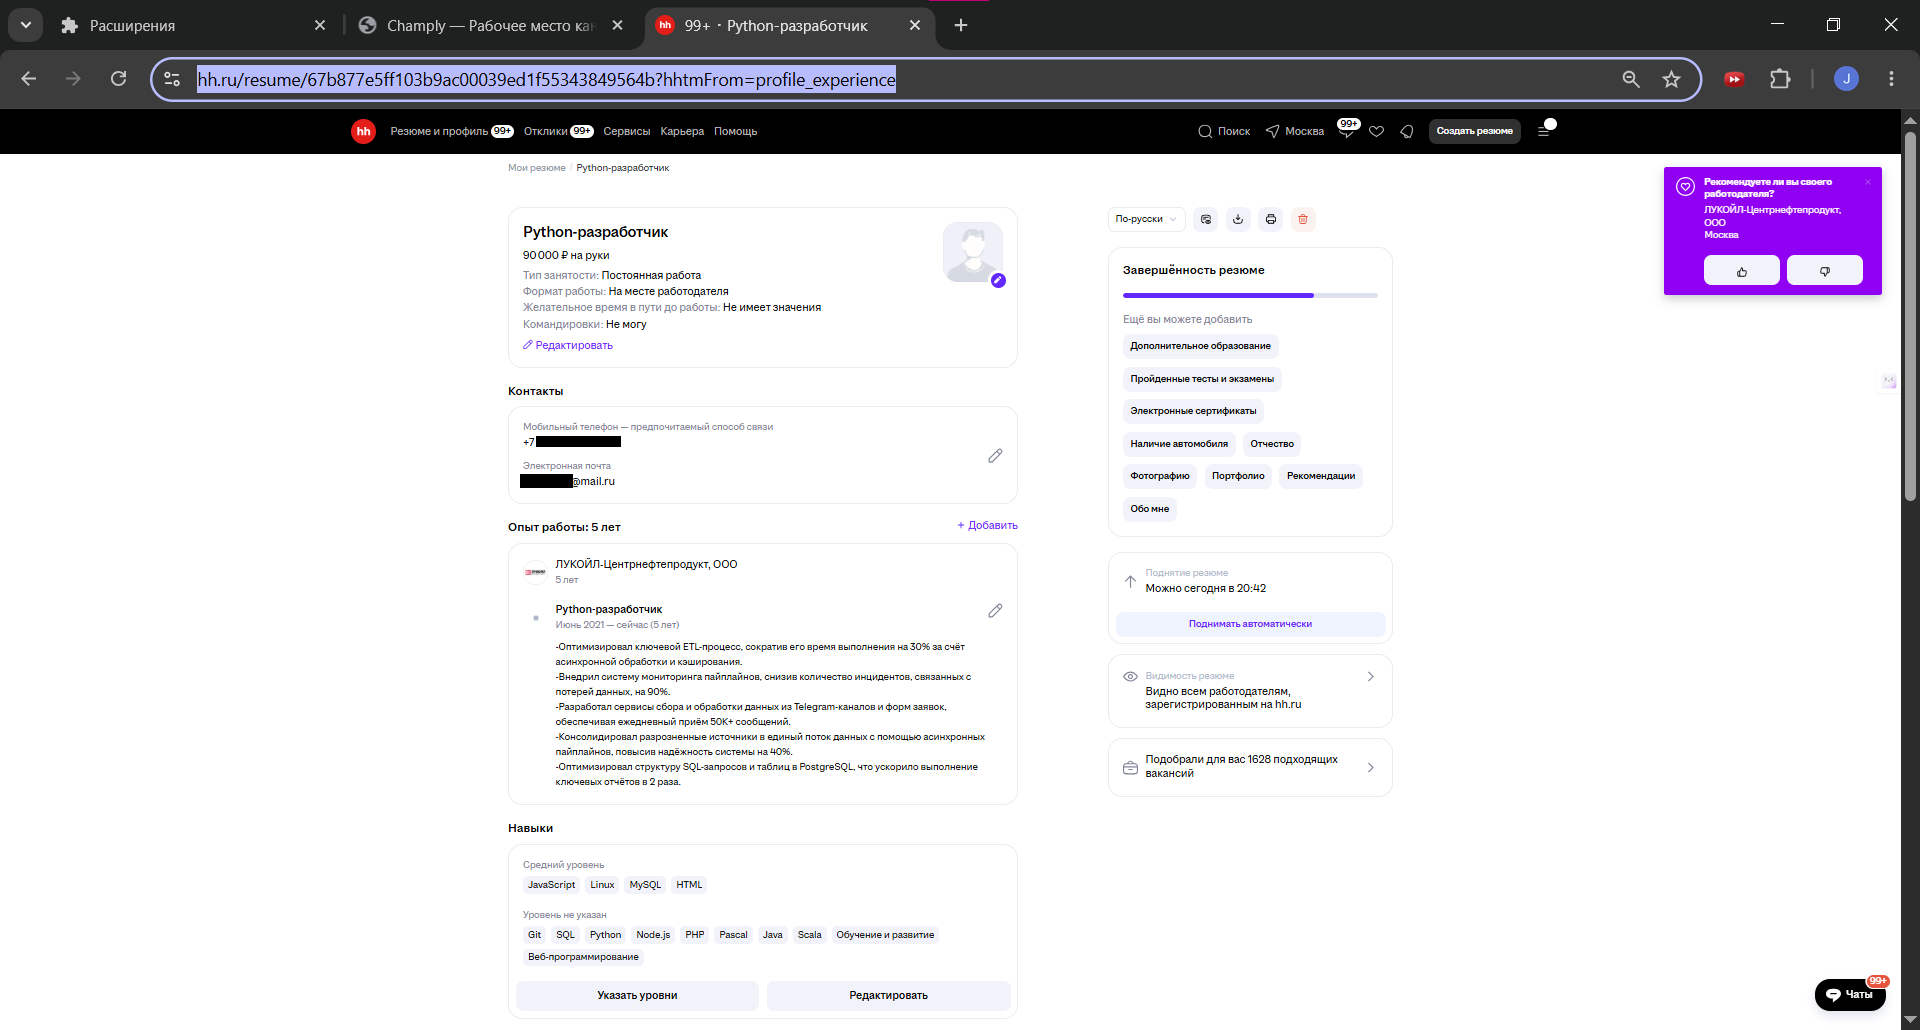Image resolution: width=1920 pixels, height=1030 pixels.
Task: Click the ЛУКОЙЛ company logo in experience
Action: (535, 572)
